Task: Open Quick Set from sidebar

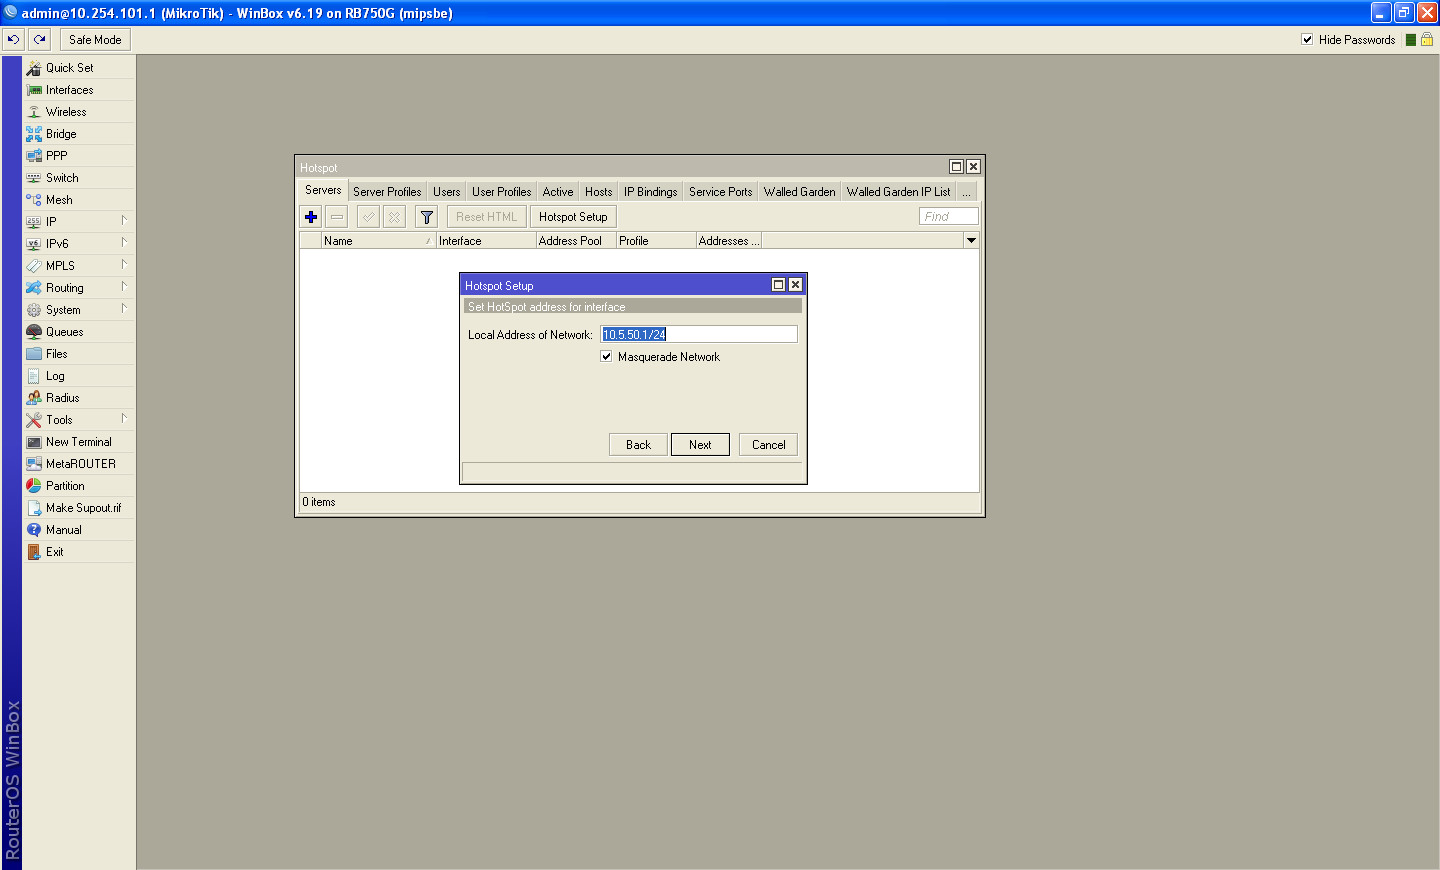Action: (x=69, y=68)
